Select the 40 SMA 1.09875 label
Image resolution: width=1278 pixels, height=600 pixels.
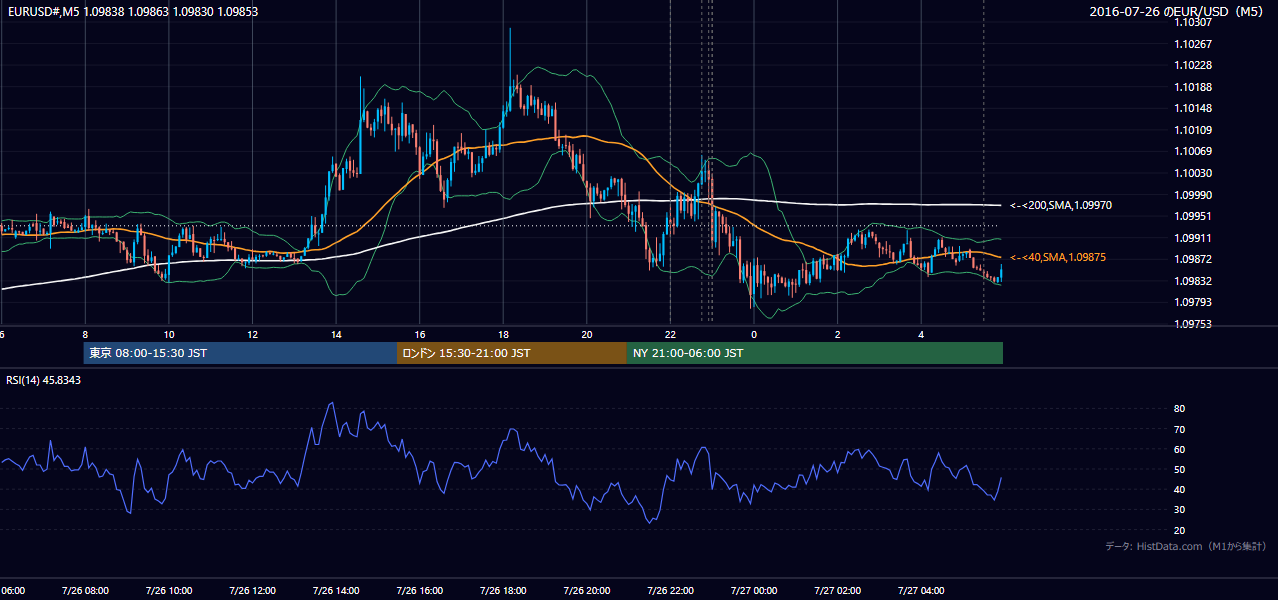[1057, 257]
